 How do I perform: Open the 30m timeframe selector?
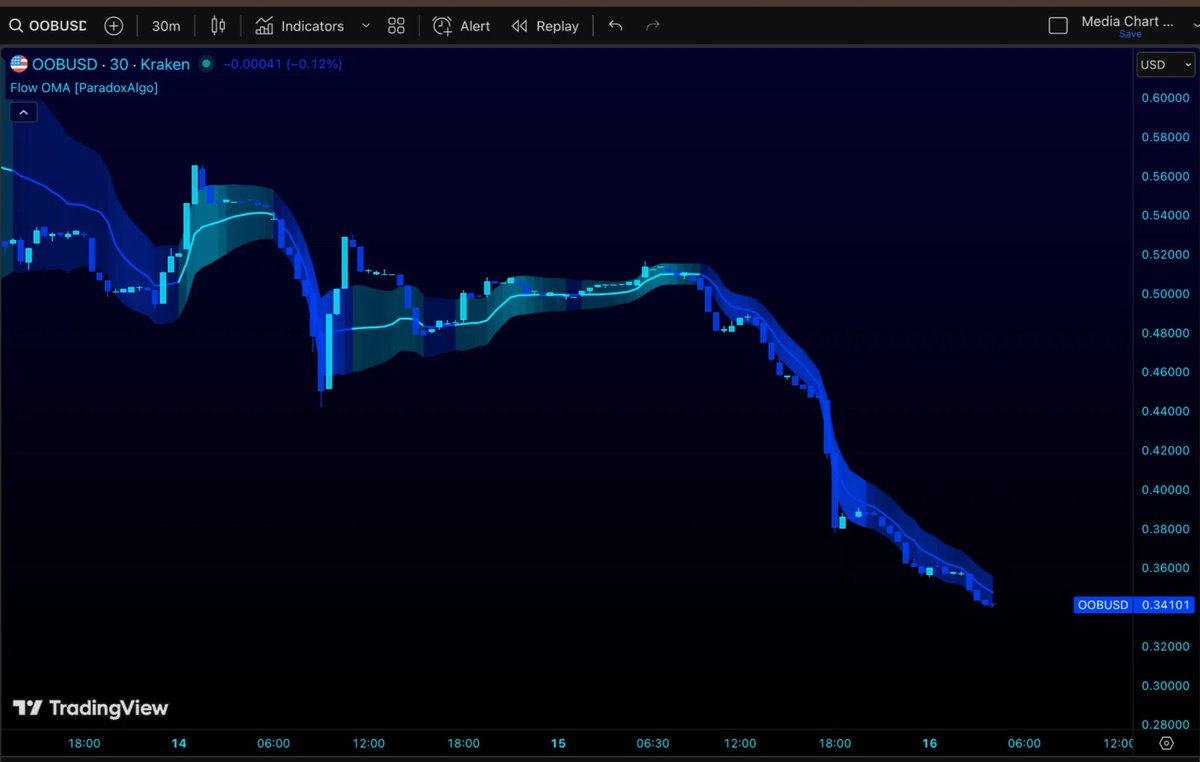click(x=166, y=26)
